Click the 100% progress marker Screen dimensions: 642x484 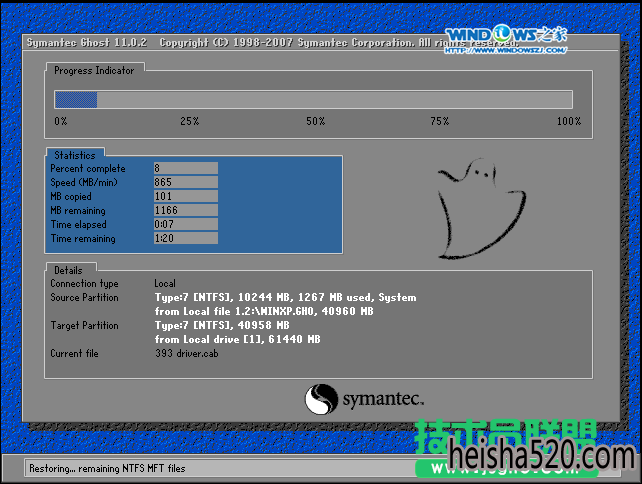tap(569, 121)
